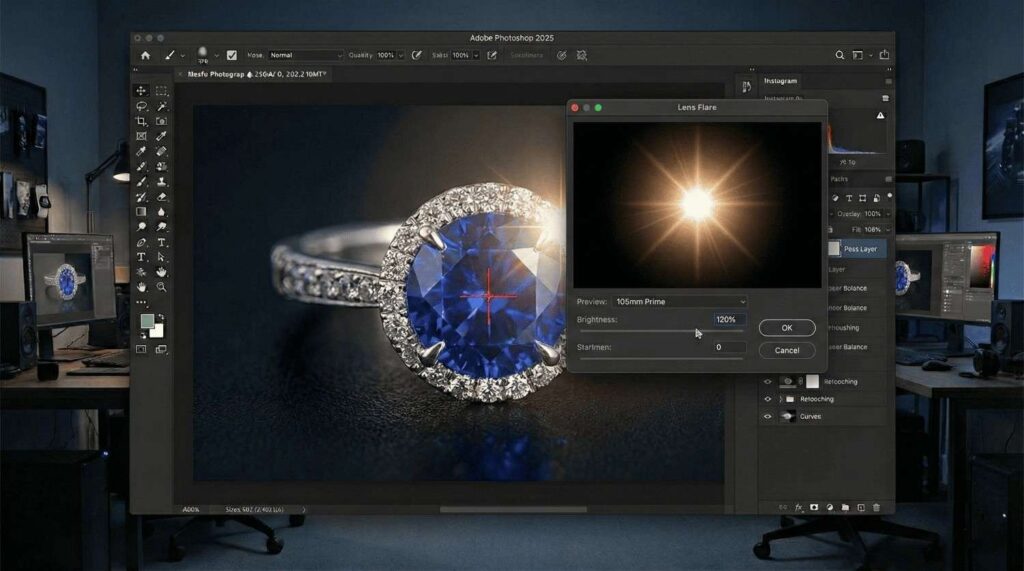The height and width of the screenshot is (571, 1024).
Task: Select the Rectangular Marquee tool
Action: tap(161, 91)
